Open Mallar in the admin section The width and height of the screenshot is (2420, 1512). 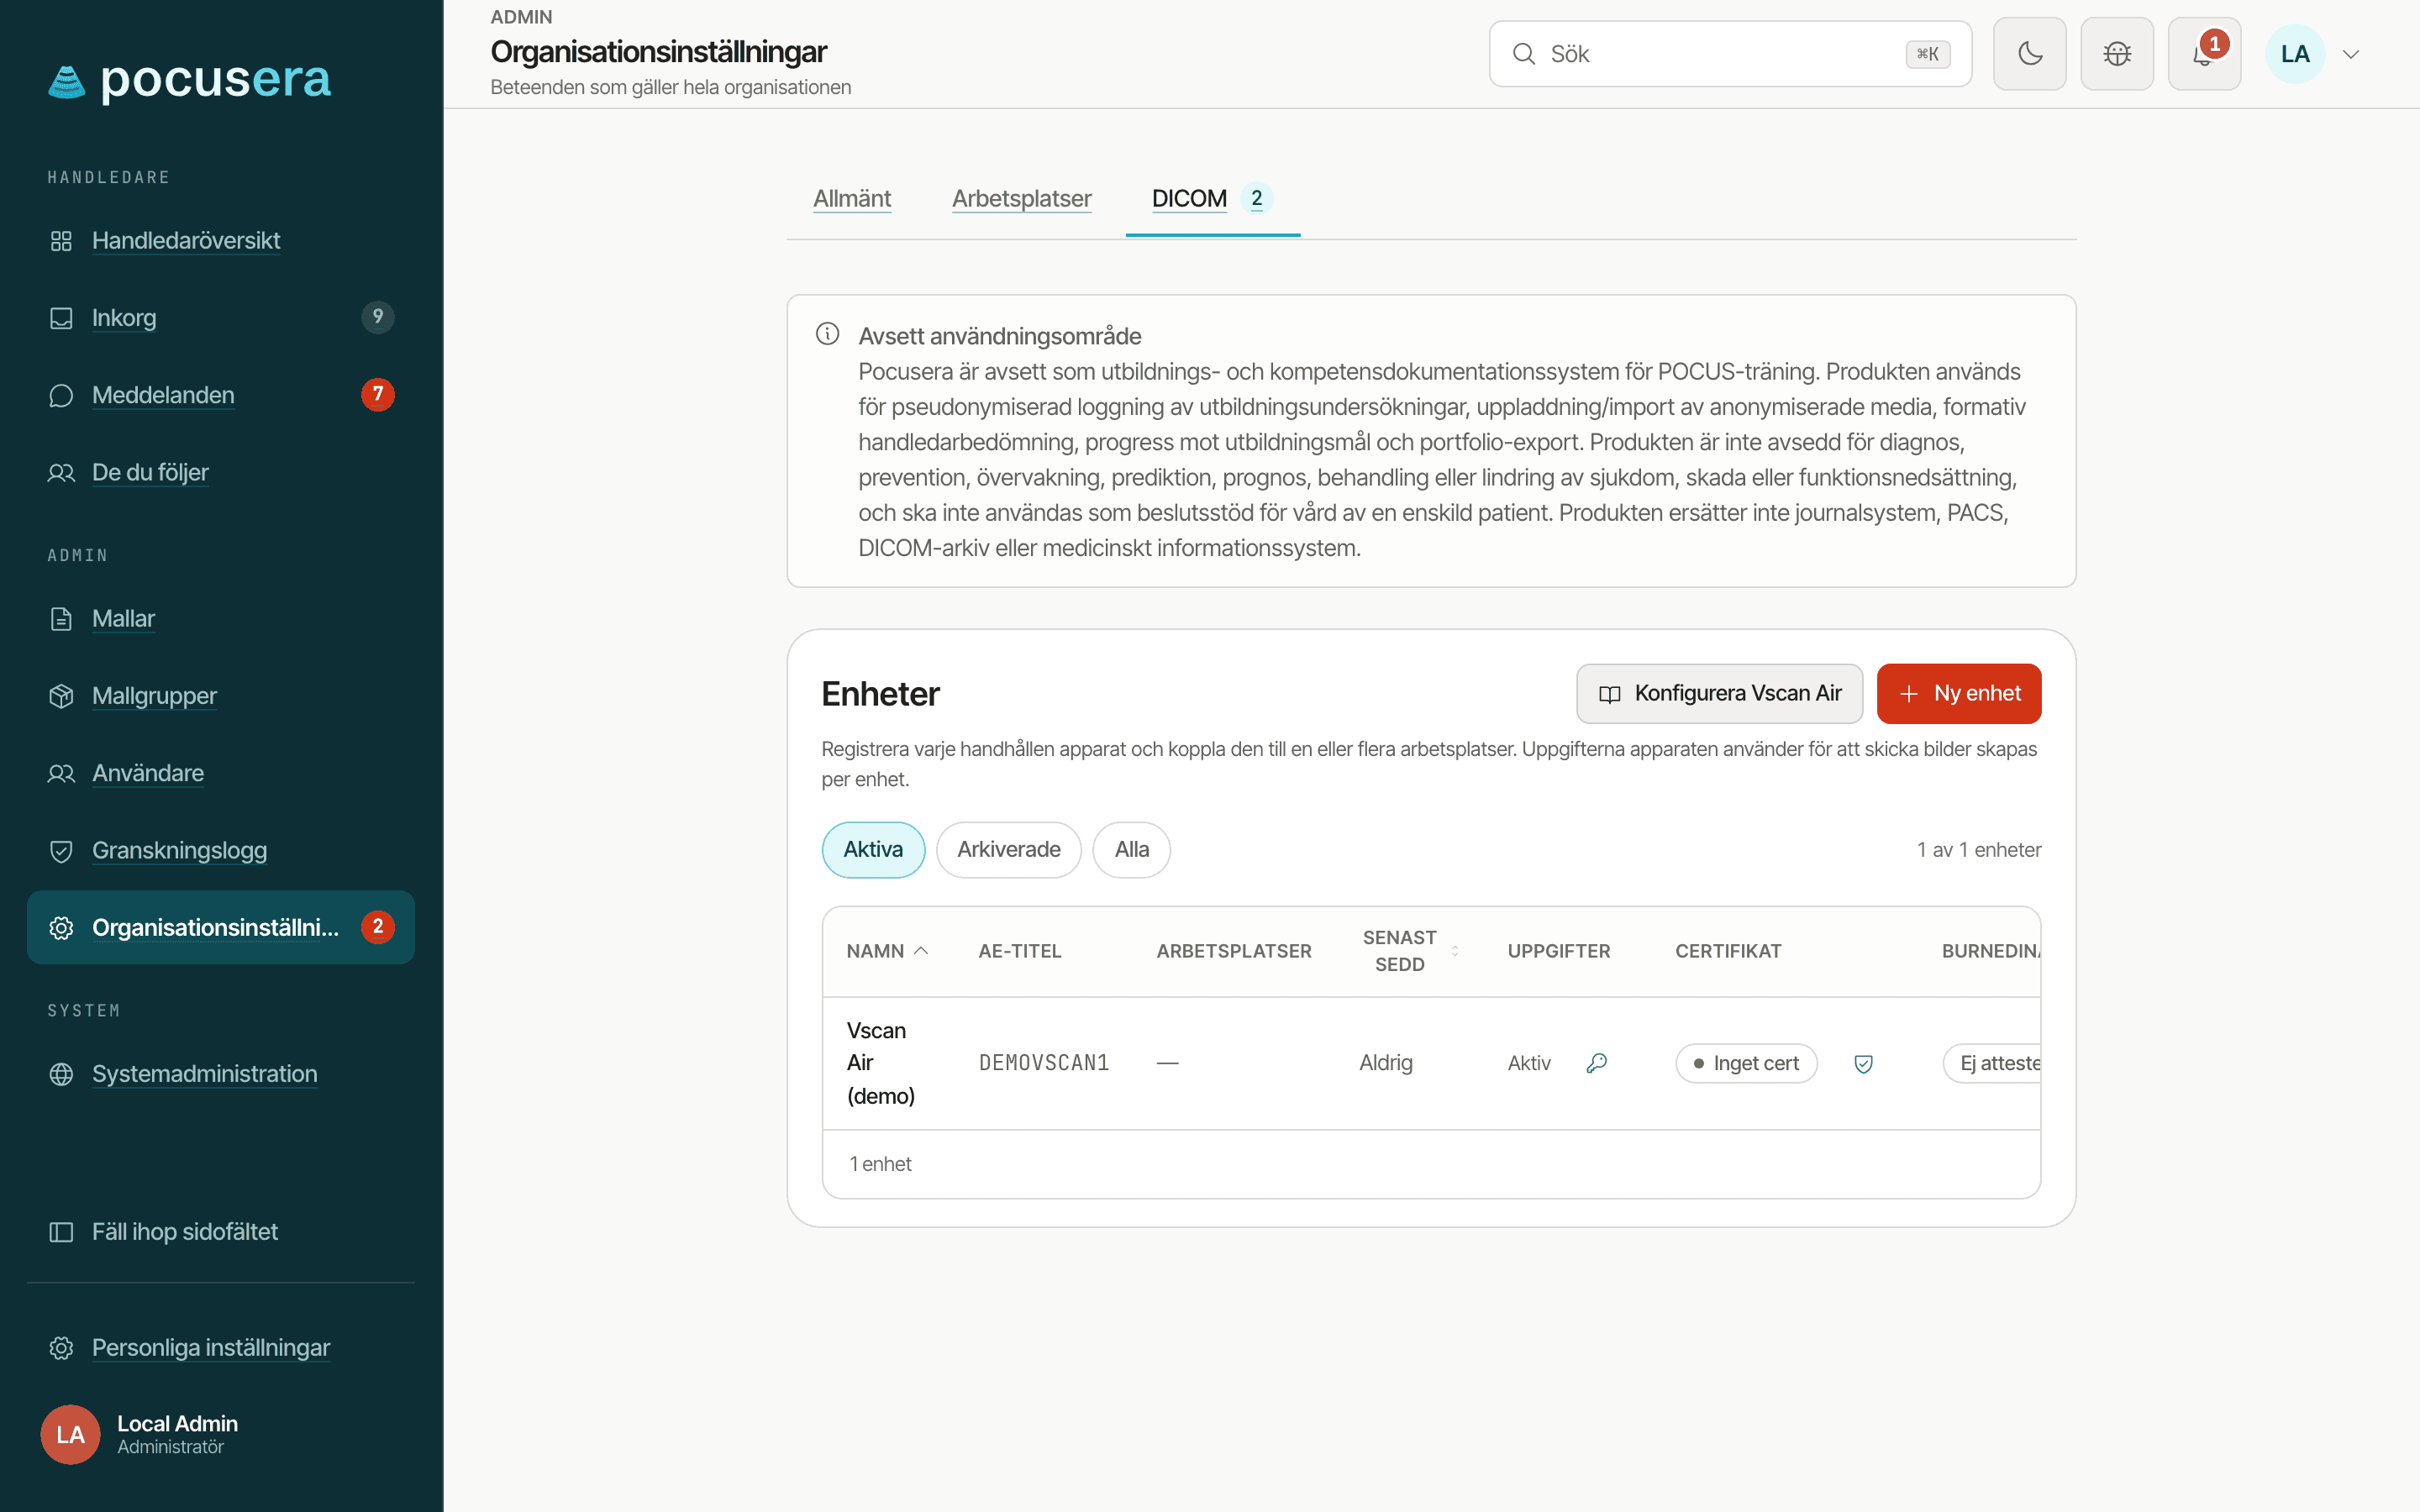pyautogui.click(x=221, y=618)
